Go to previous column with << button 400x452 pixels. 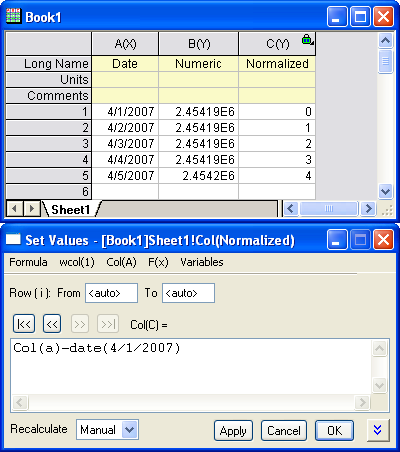pyautogui.click(x=52, y=324)
